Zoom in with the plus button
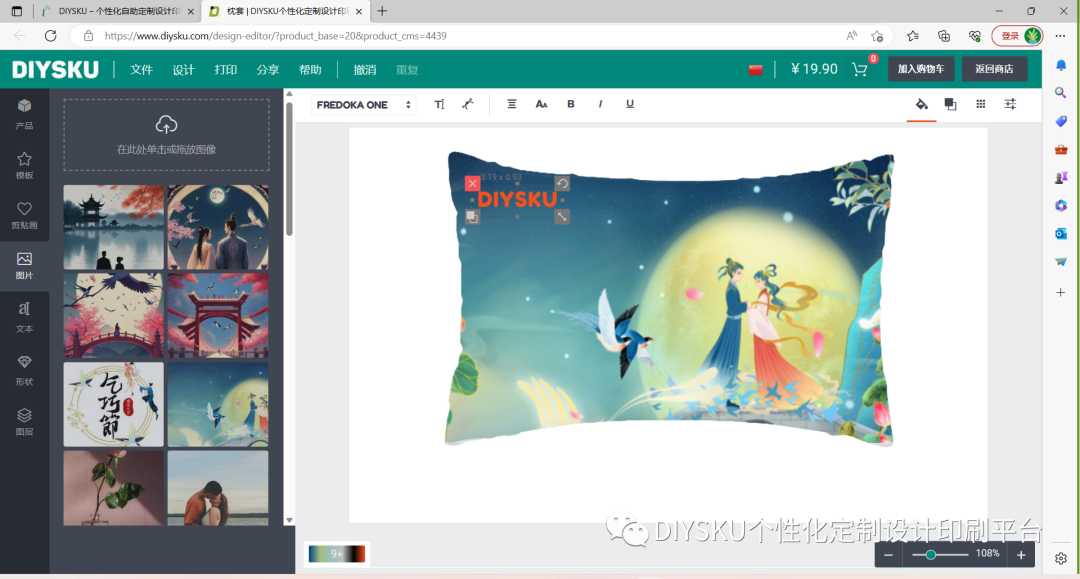 (x=1021, y=554)
